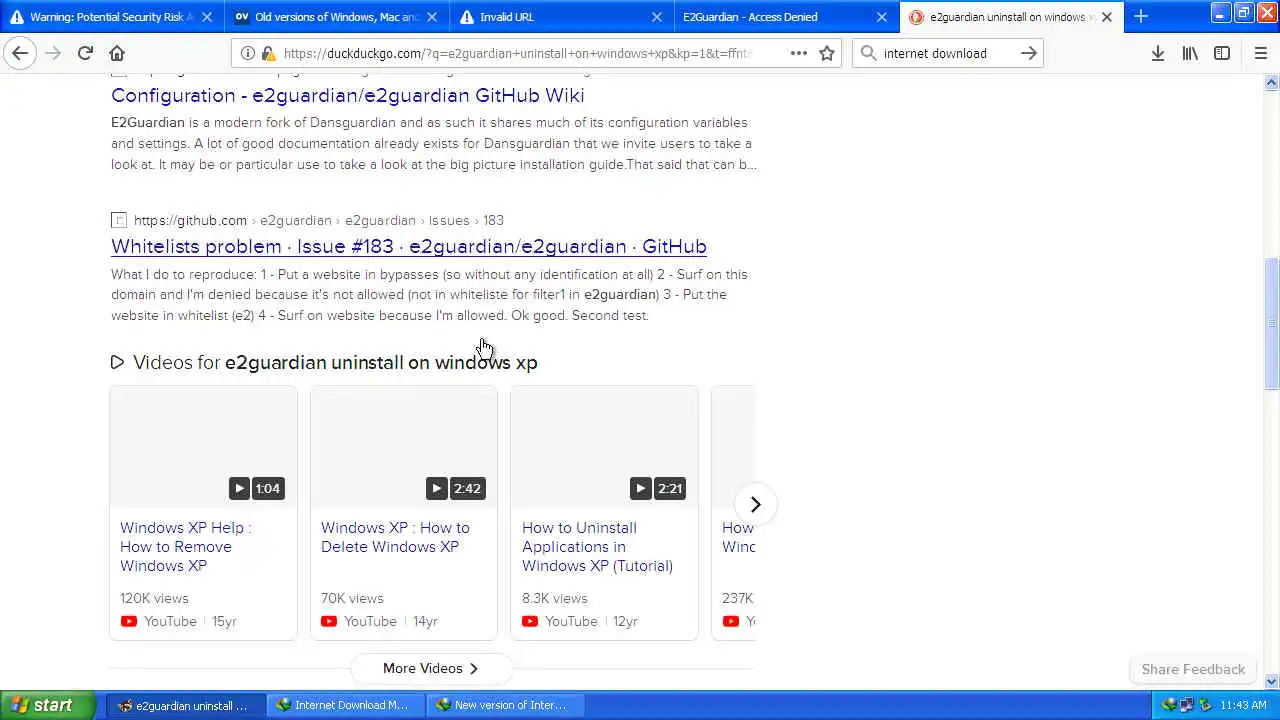Click the play triangle icon beside the Videos heading

pos(118,362)
